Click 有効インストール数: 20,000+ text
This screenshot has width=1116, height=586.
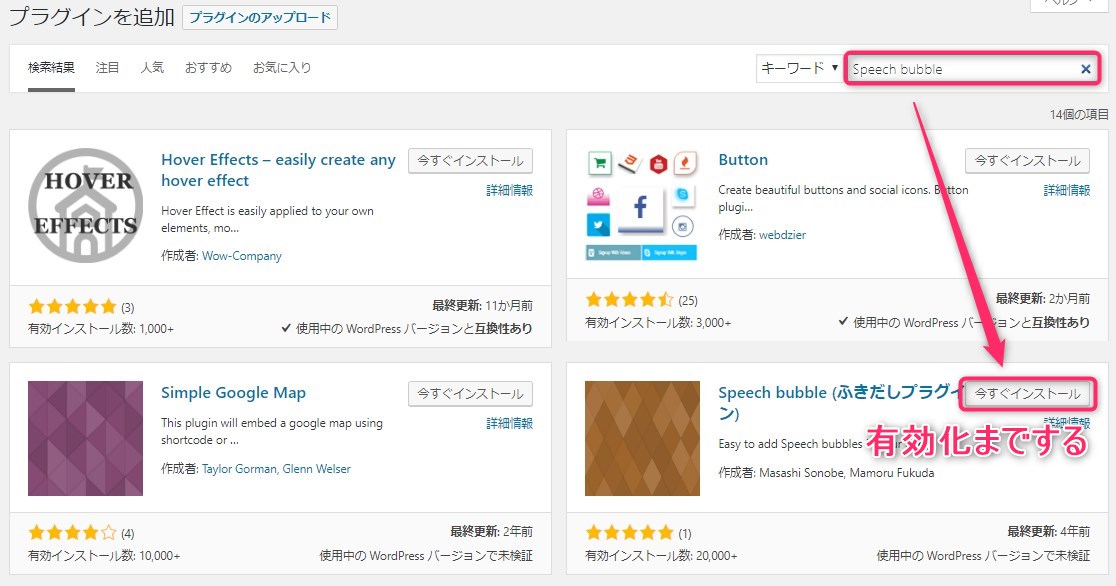(661, 555)
